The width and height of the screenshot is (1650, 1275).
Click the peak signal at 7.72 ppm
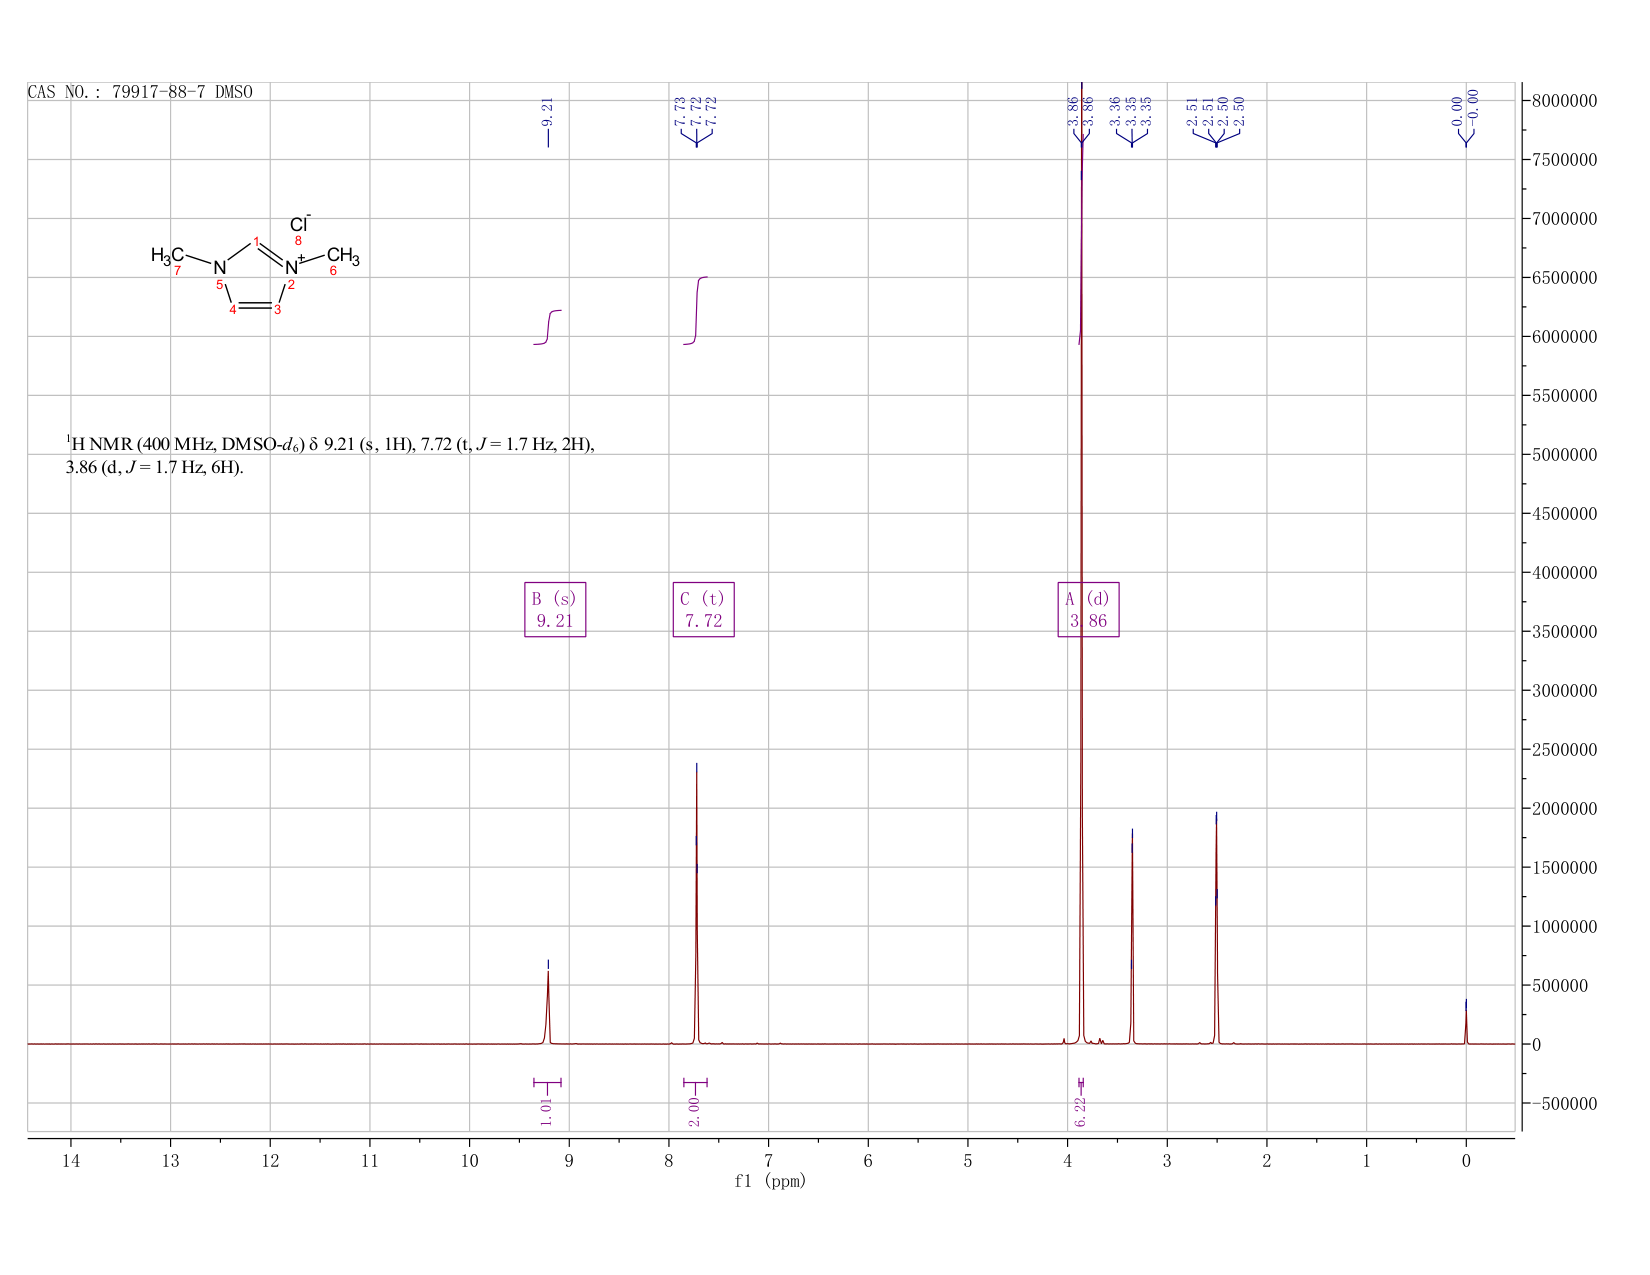click(696, 903)
